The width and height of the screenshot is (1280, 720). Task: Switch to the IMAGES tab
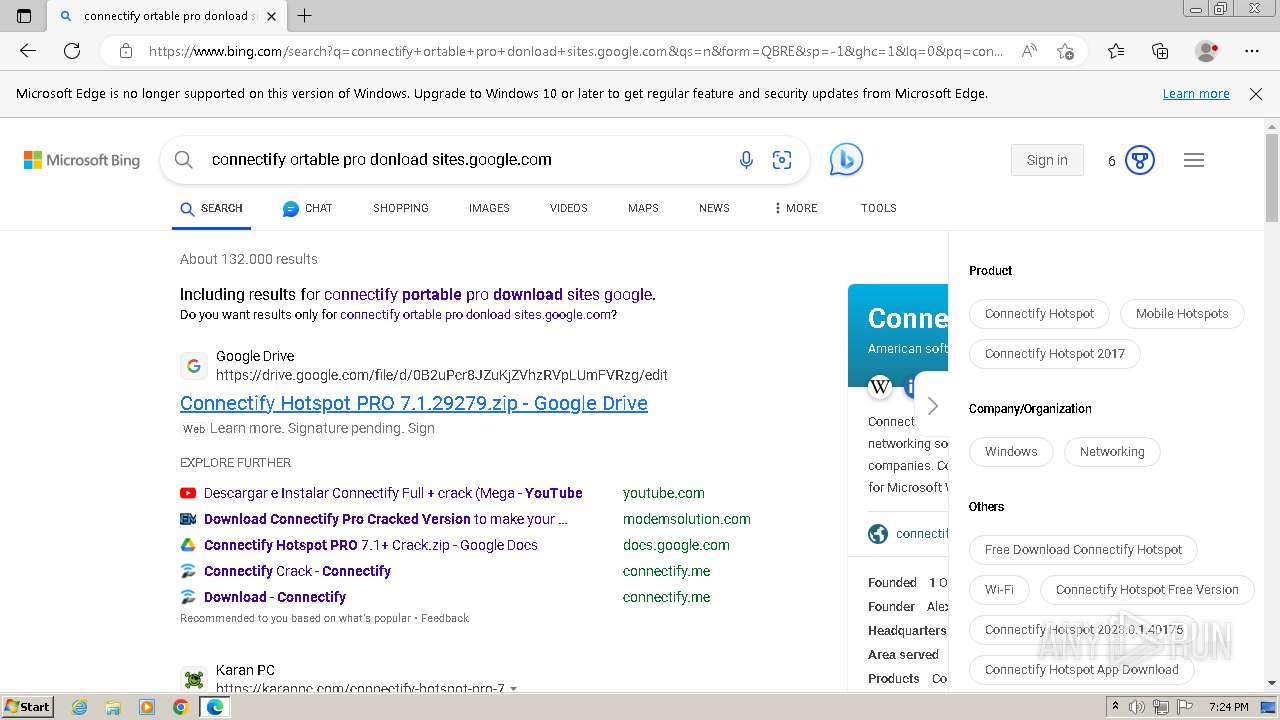point(489,208)
